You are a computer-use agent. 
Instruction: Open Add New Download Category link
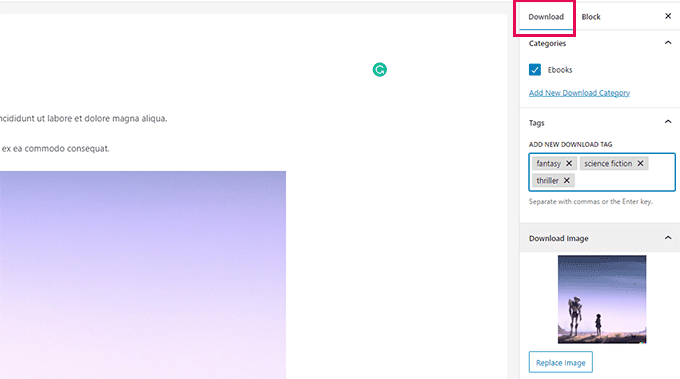(579, 93)
